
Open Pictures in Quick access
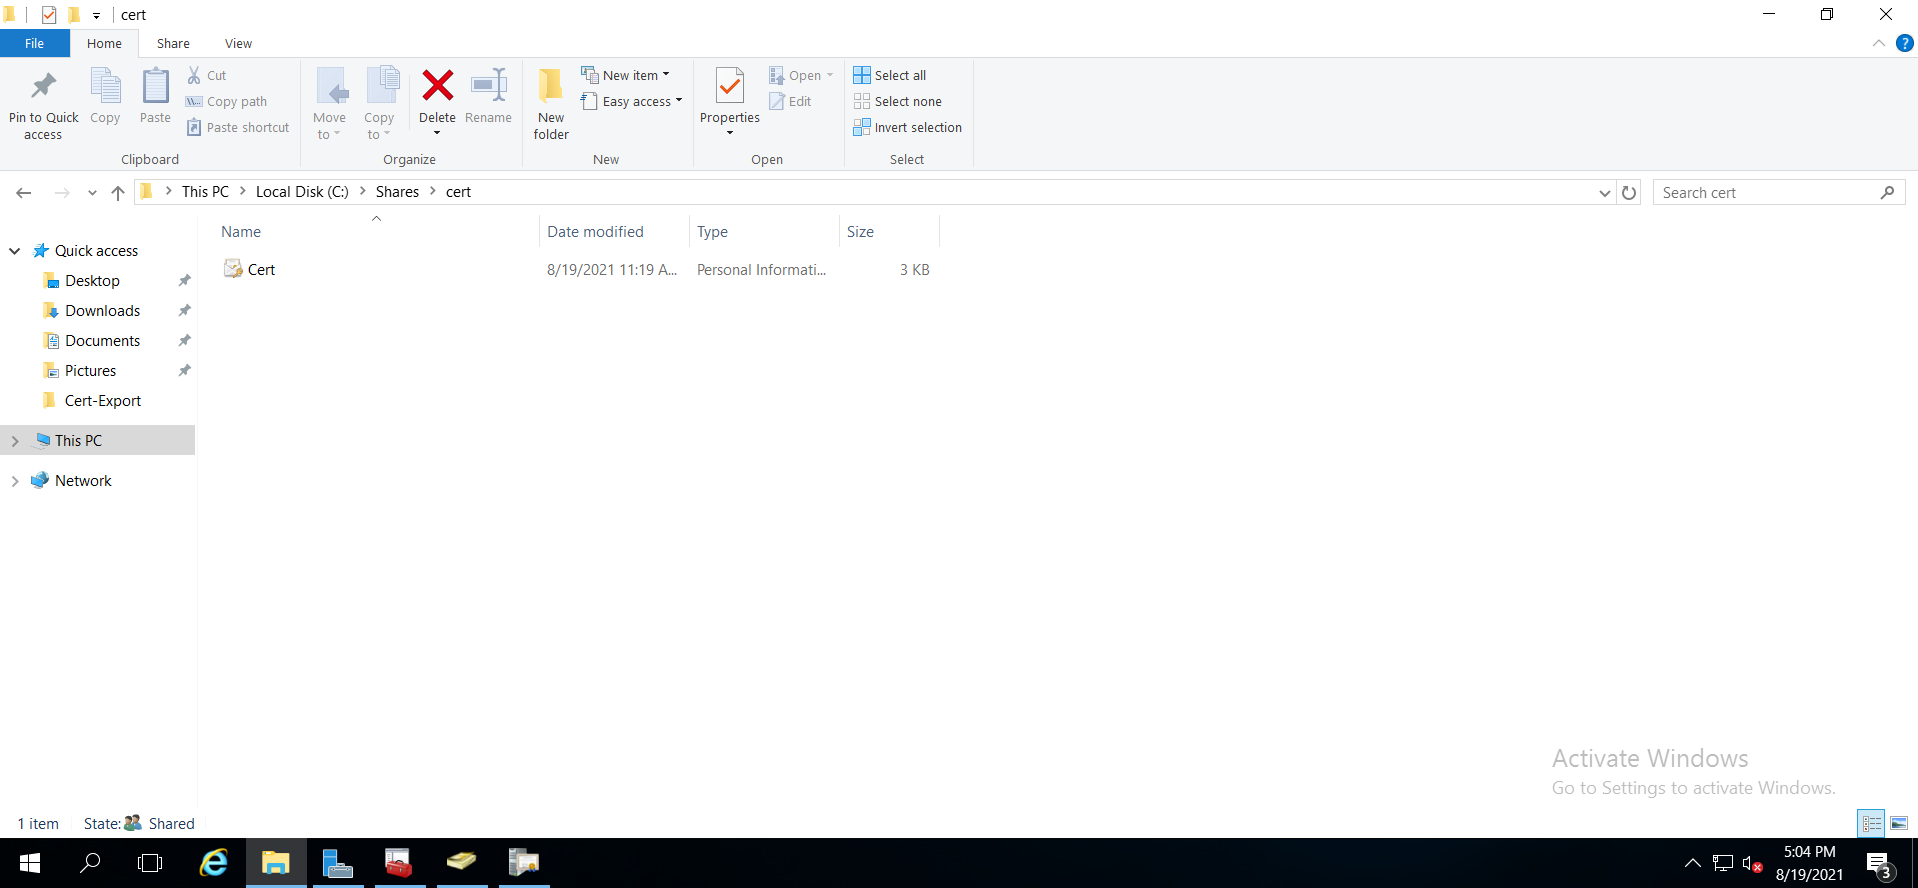(90, 371)
